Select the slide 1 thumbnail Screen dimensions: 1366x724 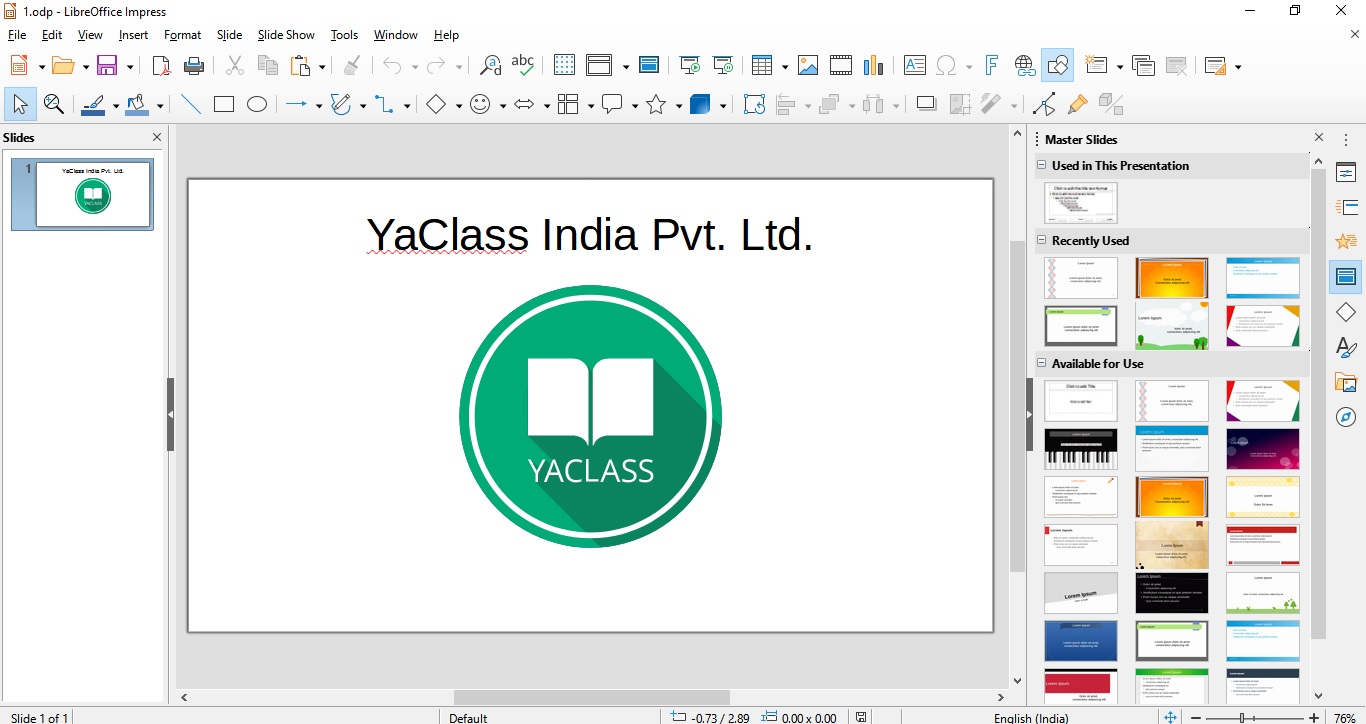click(x=93, y=195)
